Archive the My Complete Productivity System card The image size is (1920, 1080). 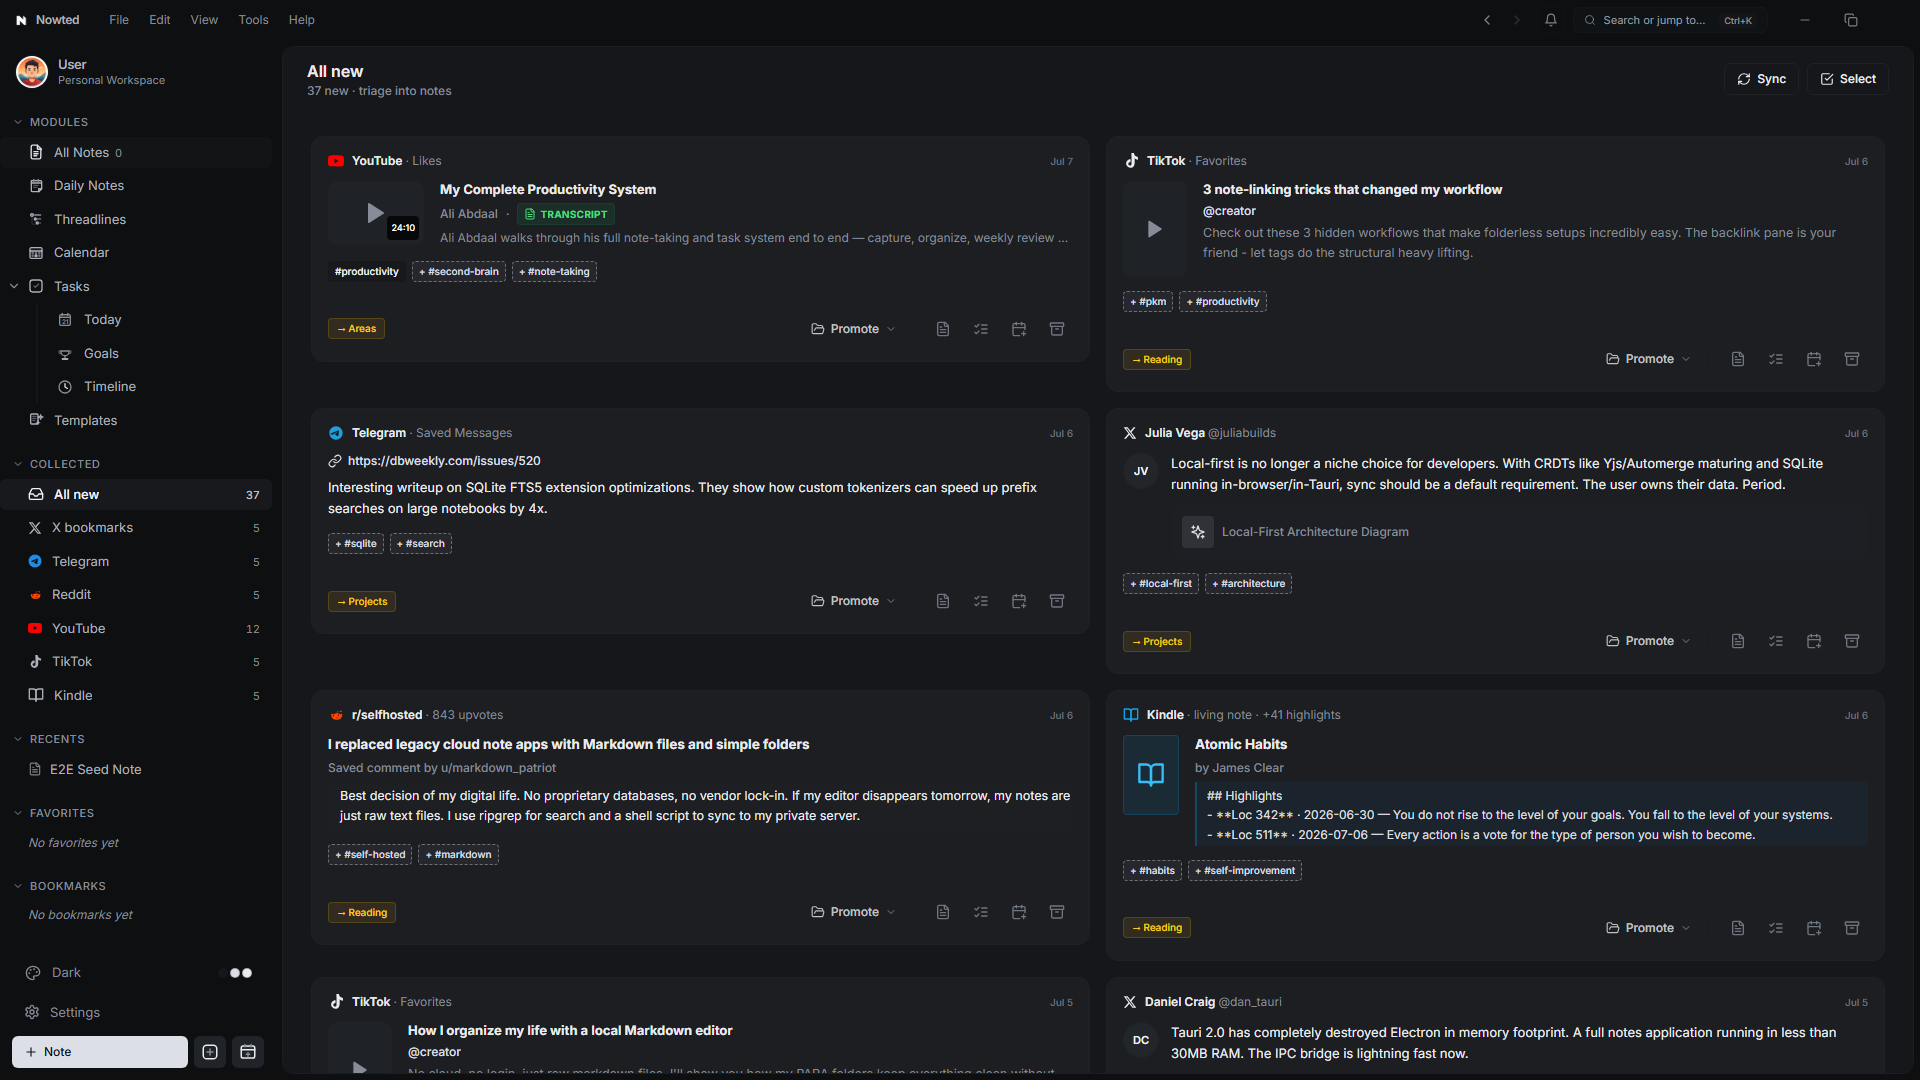click(1057, 329)
